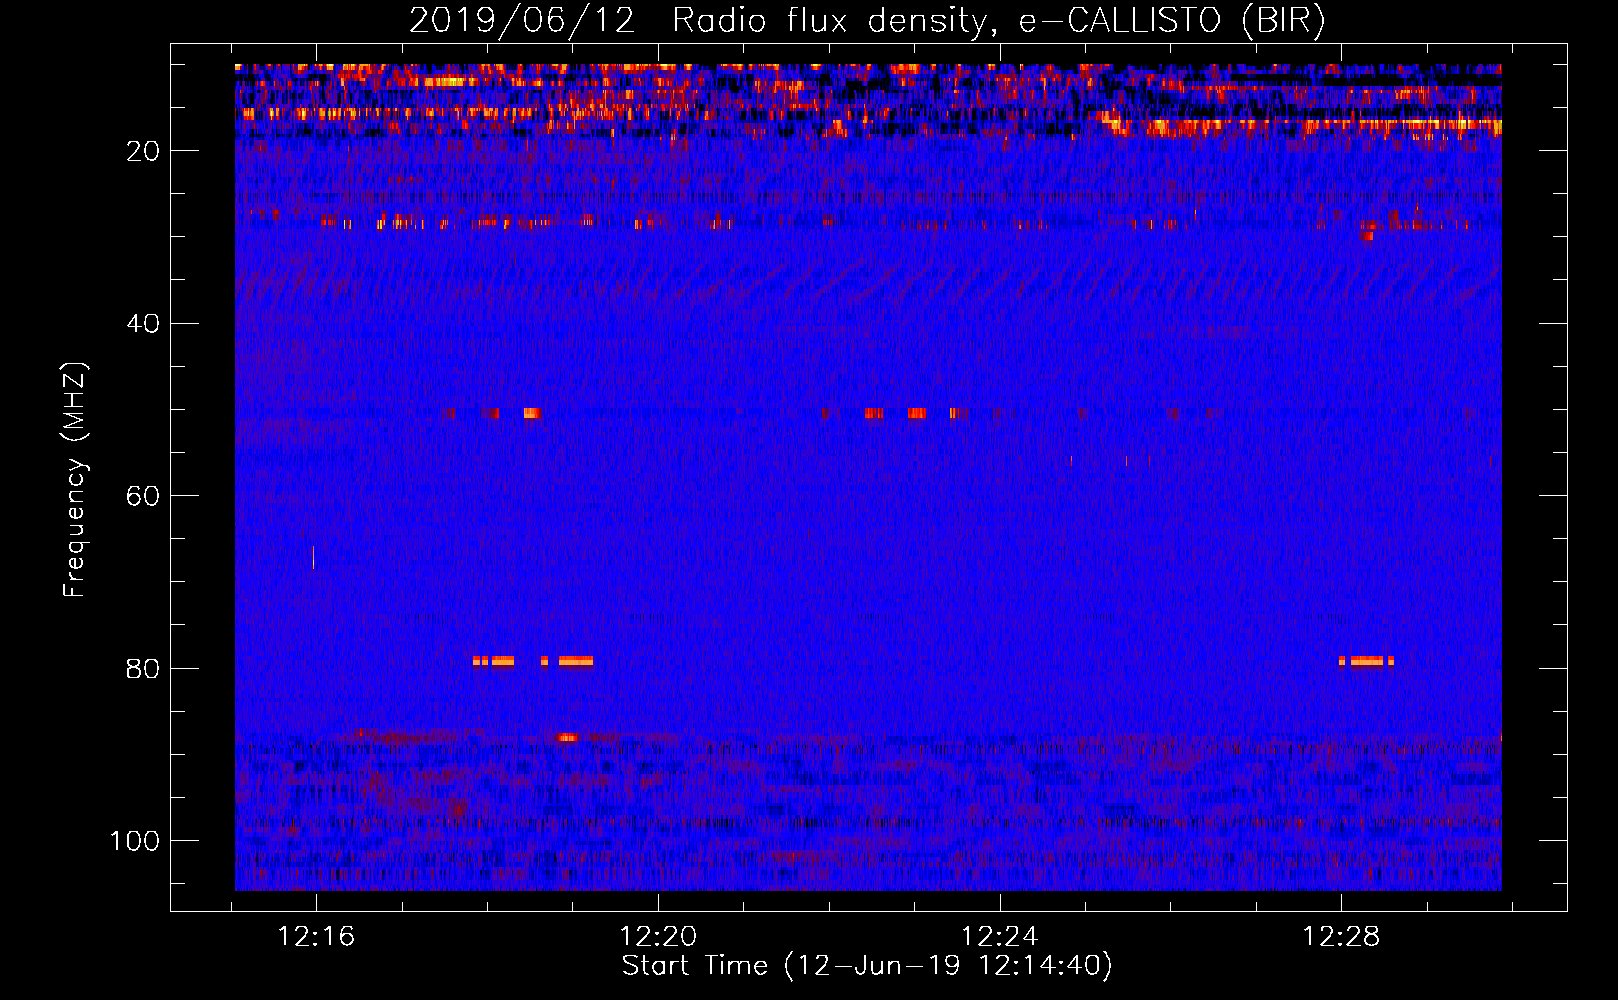Click the 50 MHz burst near 12:23

coord(916,413)
